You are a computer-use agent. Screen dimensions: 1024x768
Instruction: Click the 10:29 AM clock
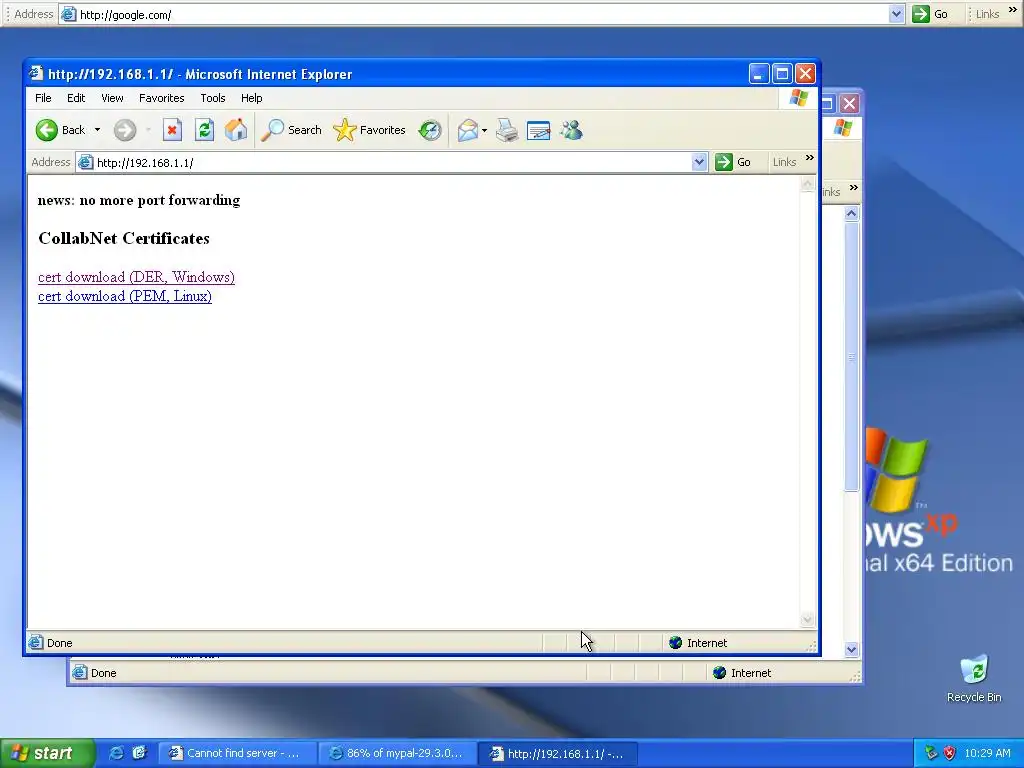[x=987, y=753]
